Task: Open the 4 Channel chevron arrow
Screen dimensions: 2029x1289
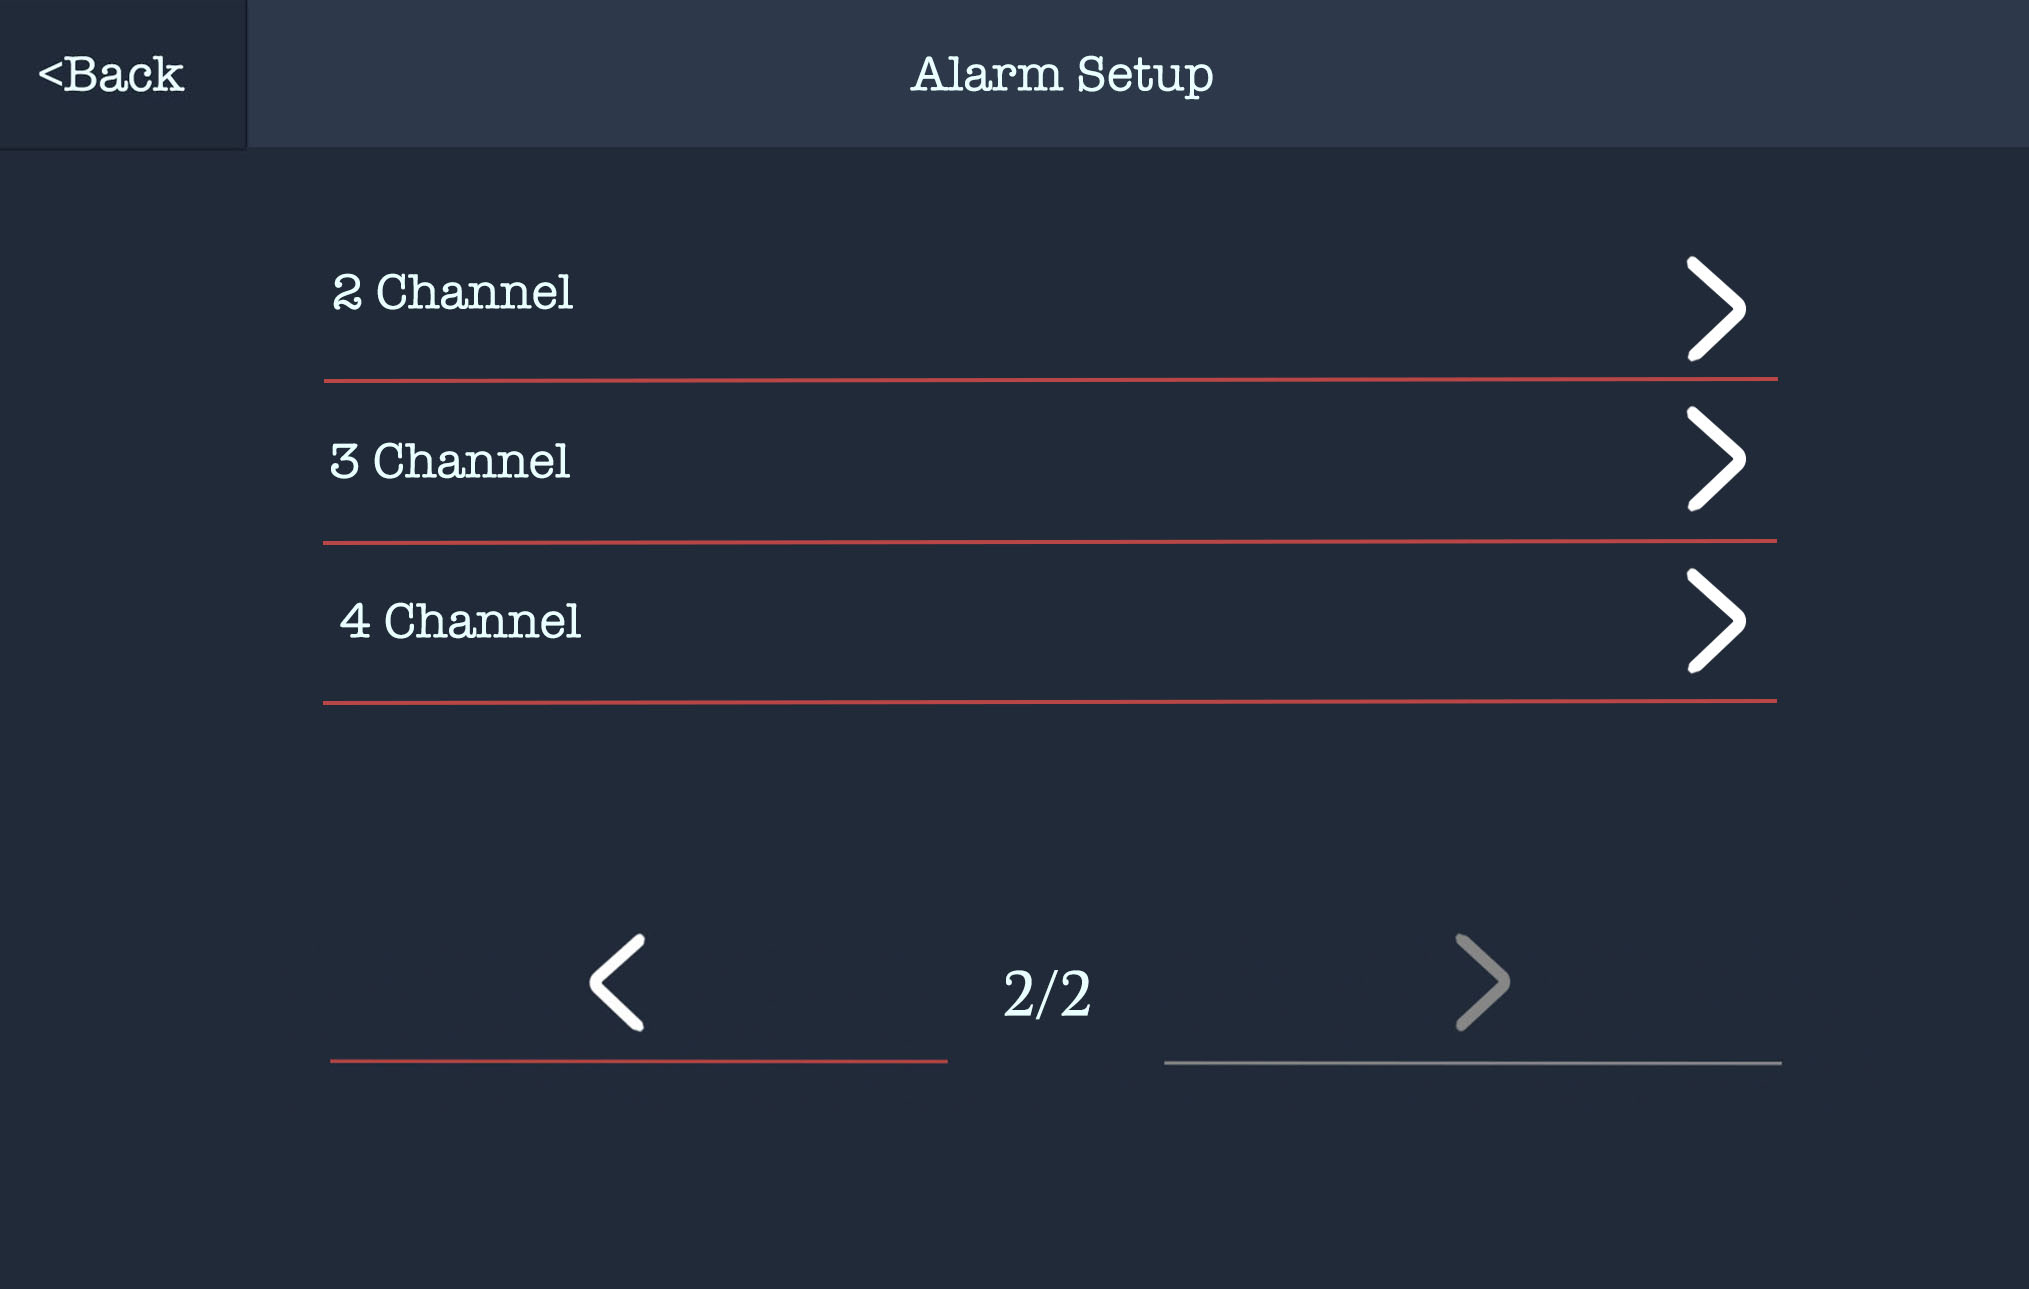Action: [x=1716, y=621]
